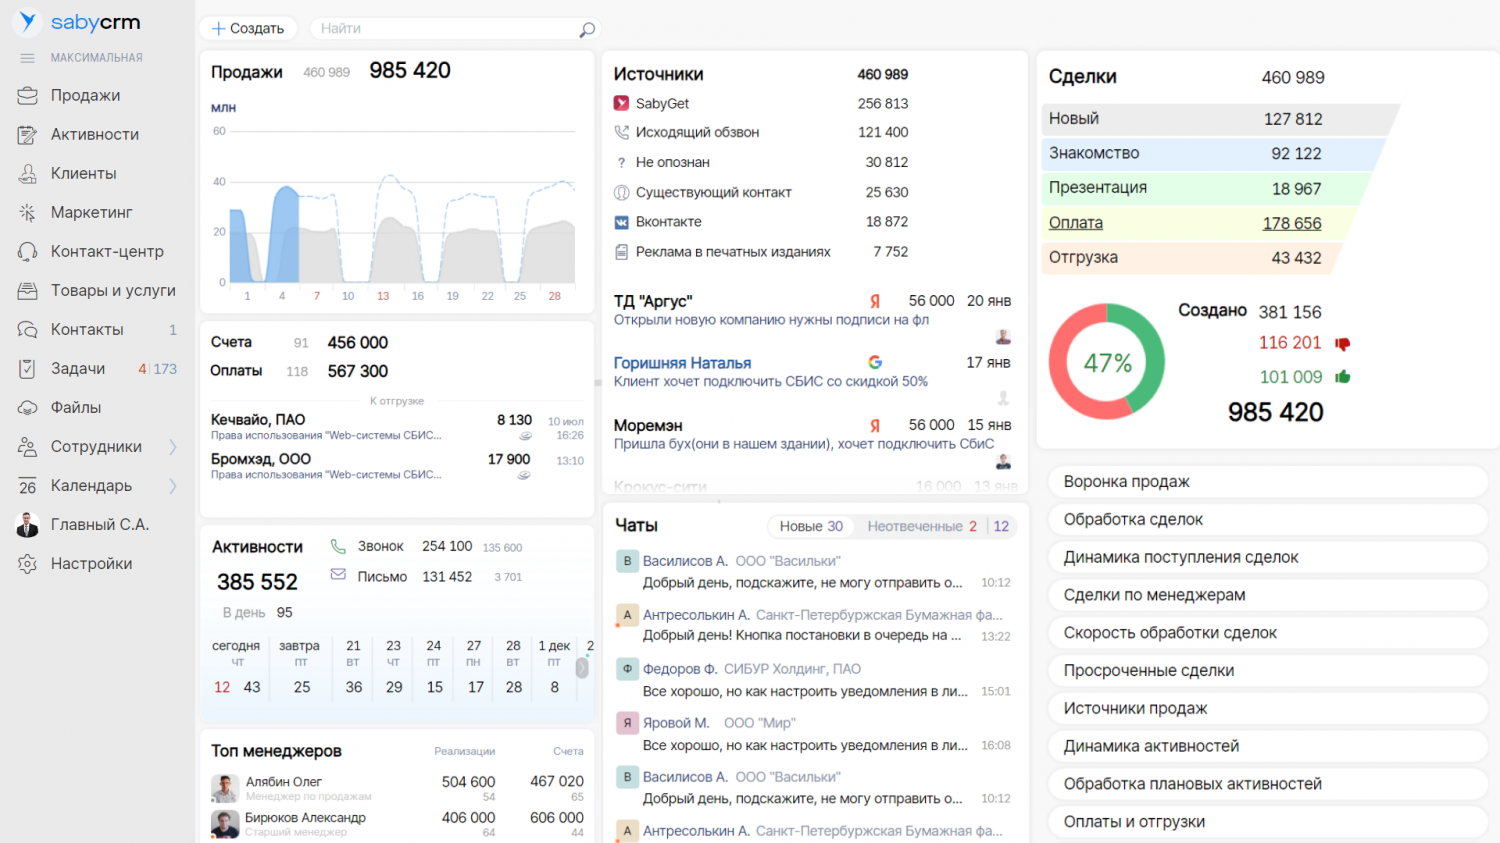Open Клиенты menu item
The image size is (1500, 843).
coord(83,173)
